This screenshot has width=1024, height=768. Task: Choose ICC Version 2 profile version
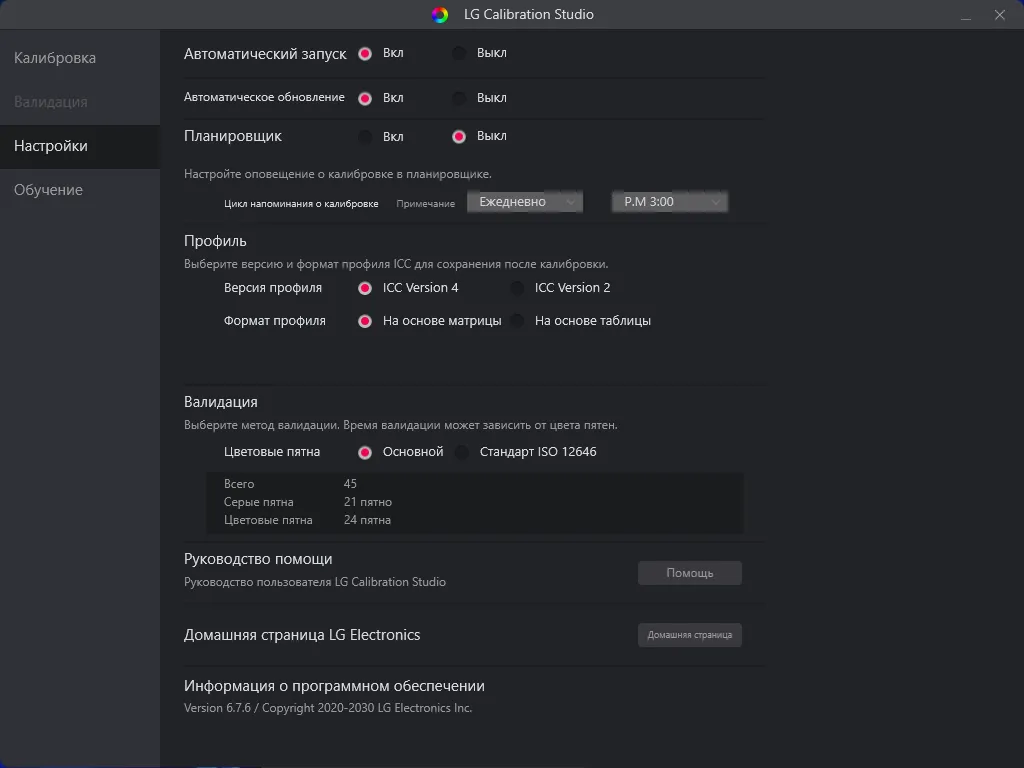tap(517, 288)
